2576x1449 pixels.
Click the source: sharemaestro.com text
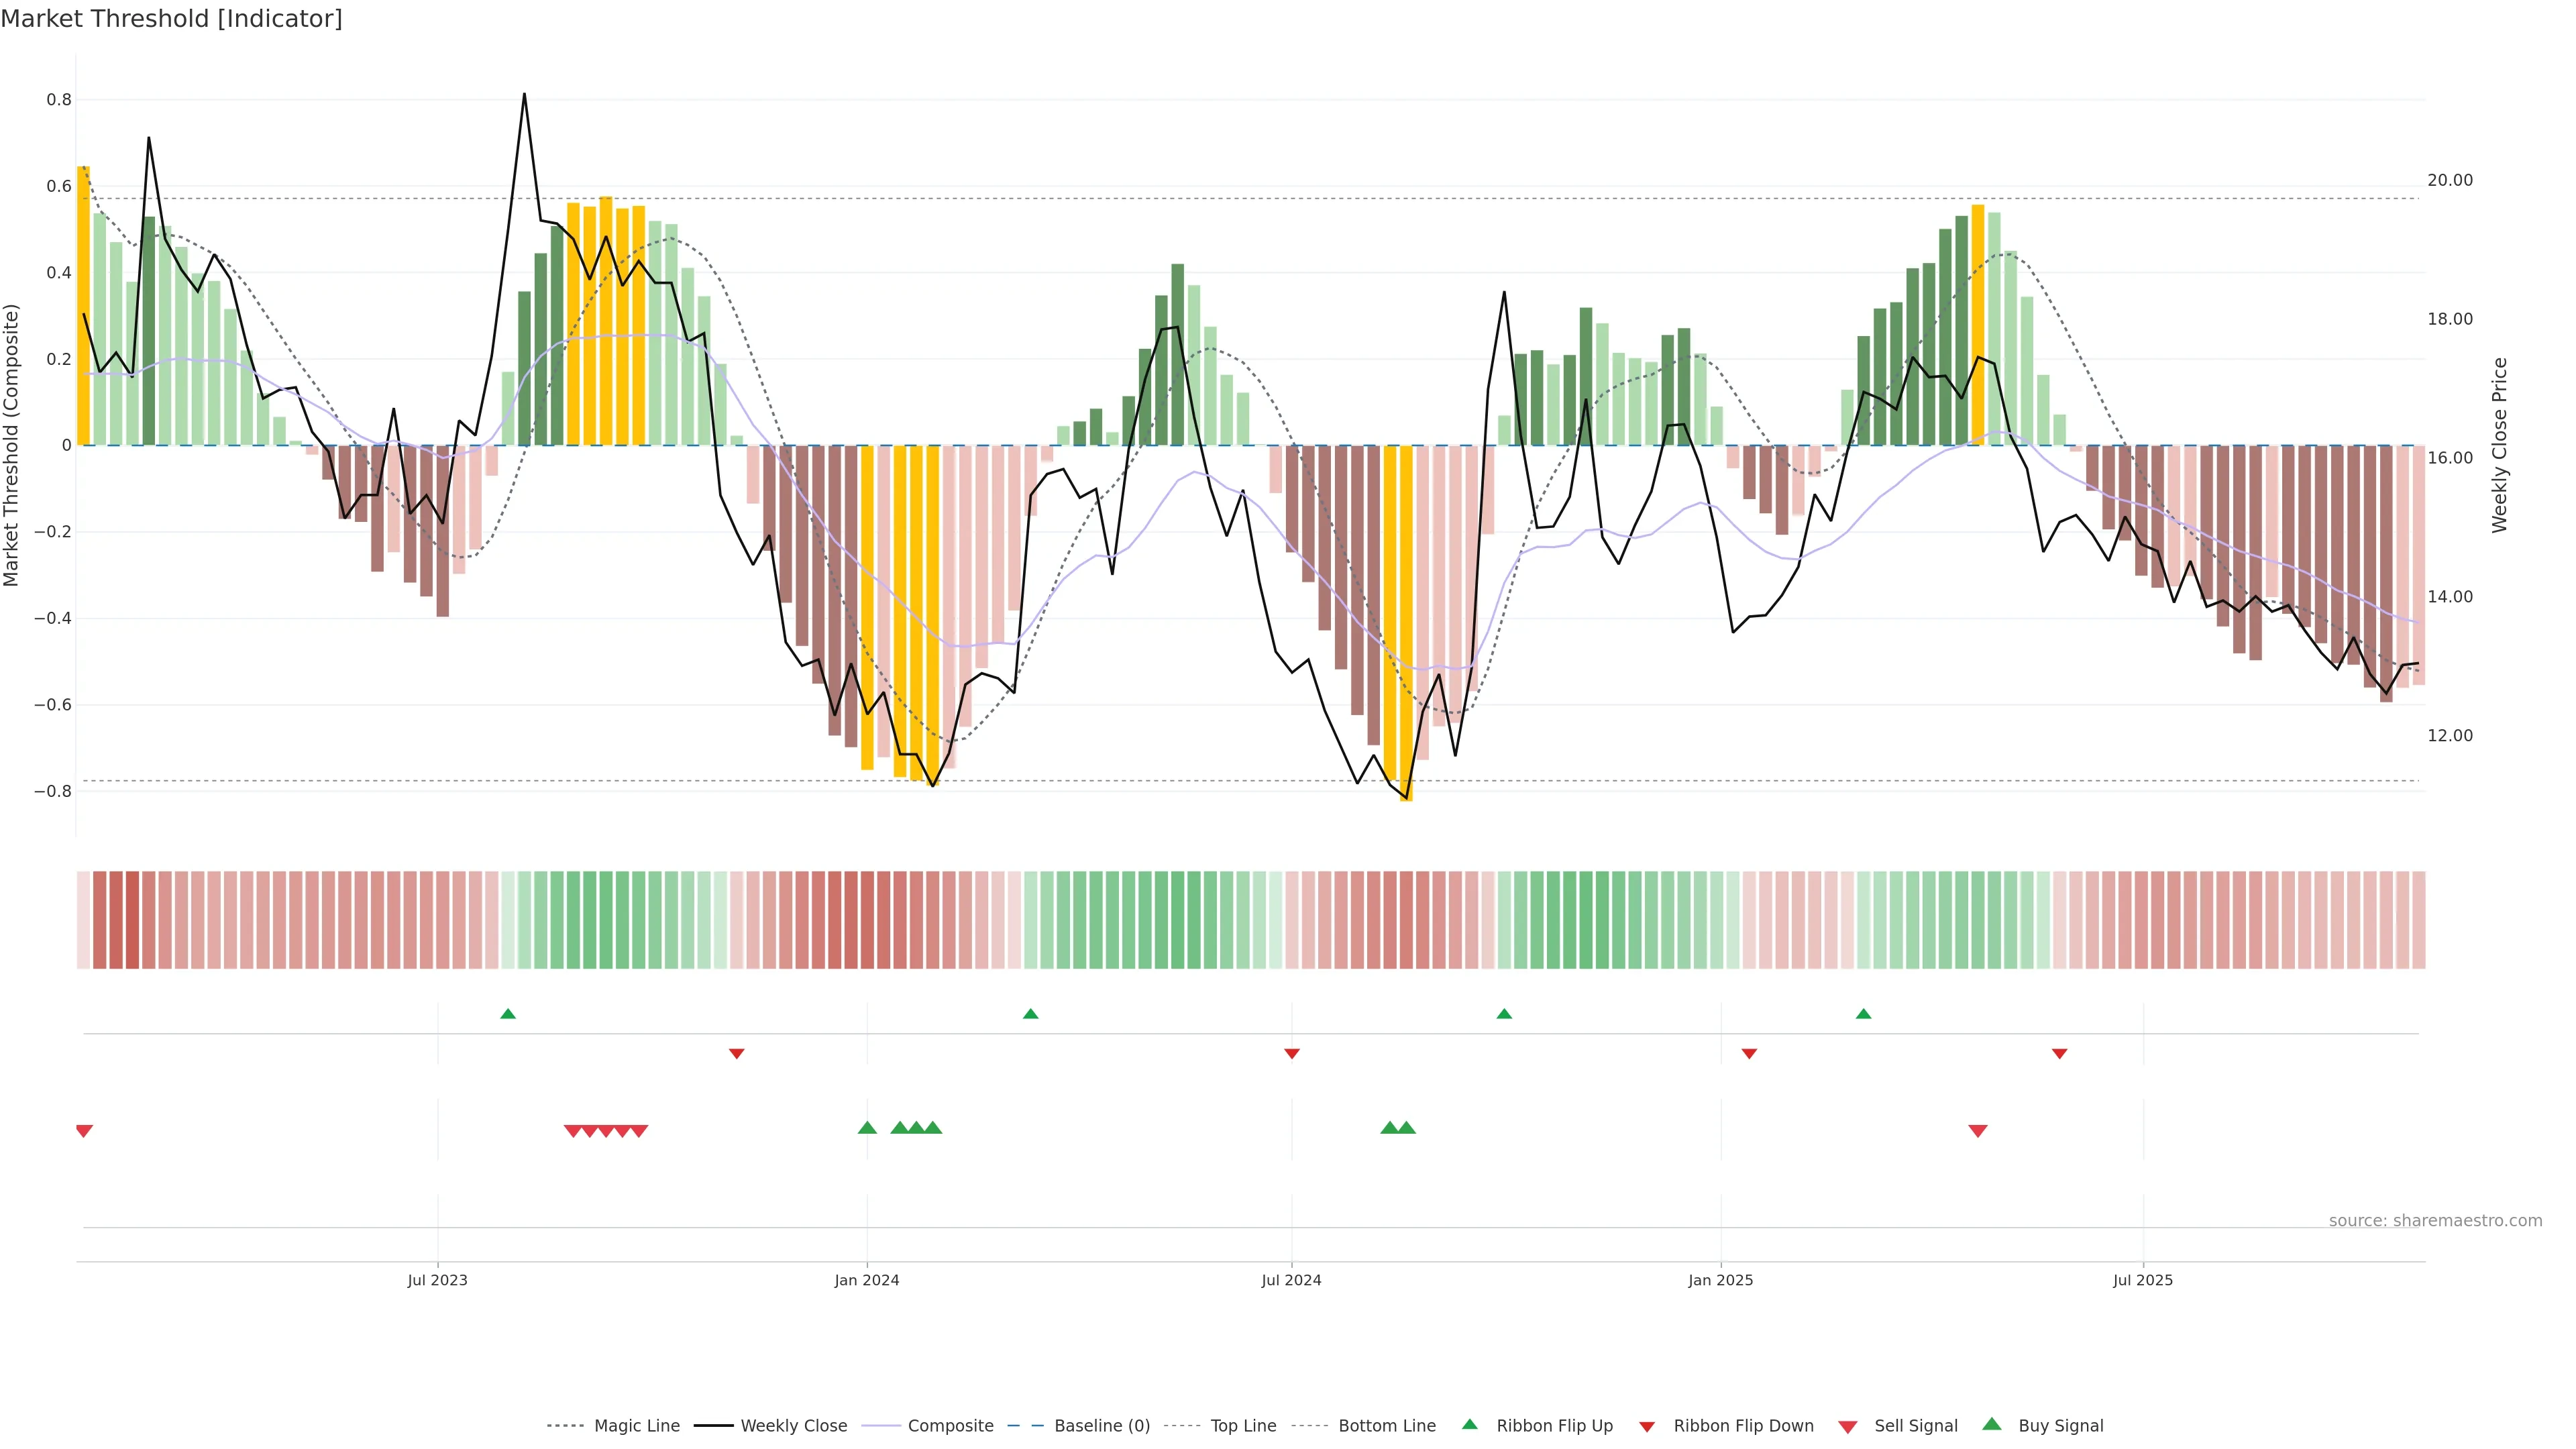(2435, 1220)
